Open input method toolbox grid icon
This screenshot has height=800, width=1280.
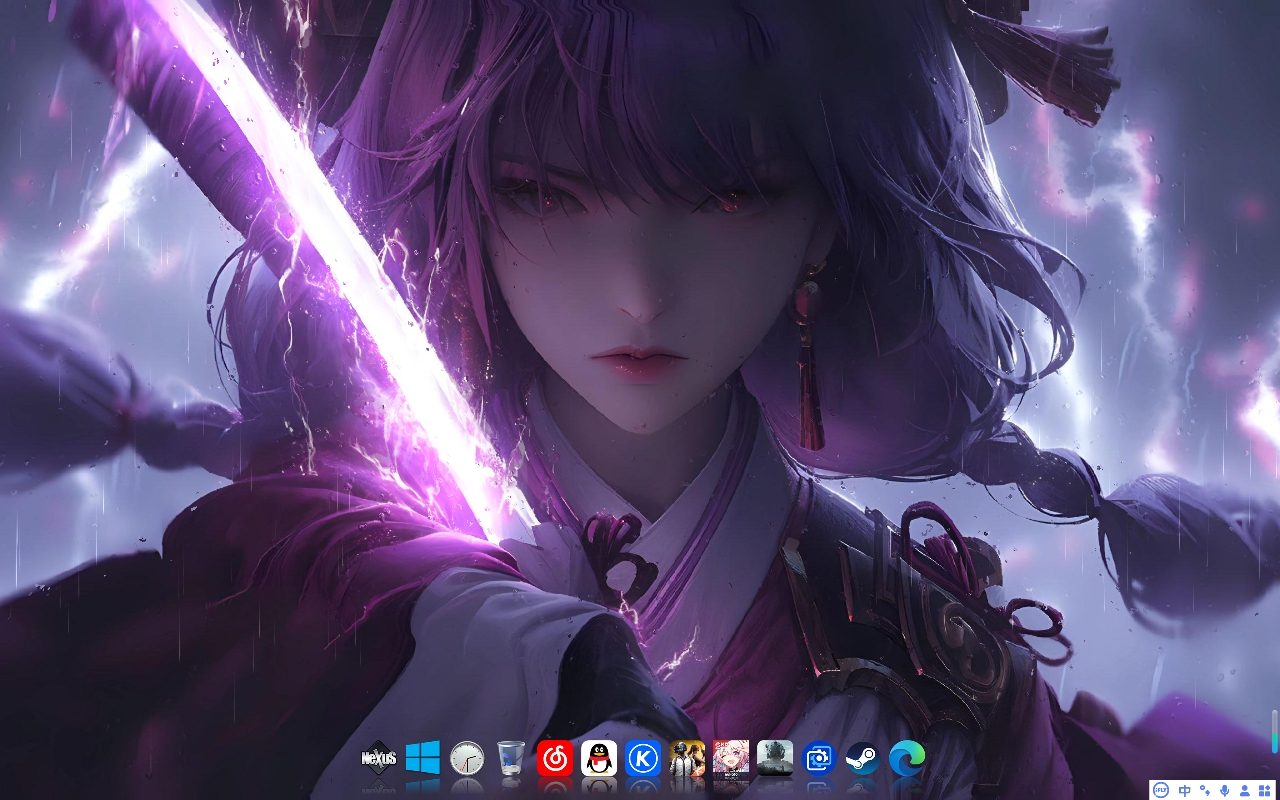[x=1265, y=790]
